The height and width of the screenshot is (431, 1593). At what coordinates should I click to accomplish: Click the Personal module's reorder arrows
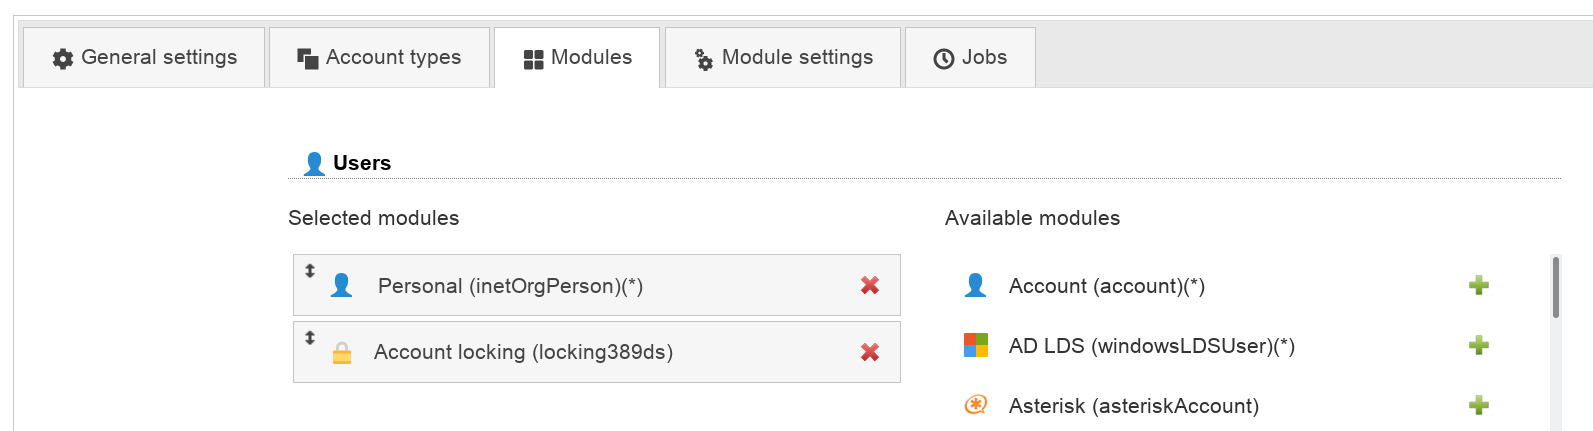310,271
